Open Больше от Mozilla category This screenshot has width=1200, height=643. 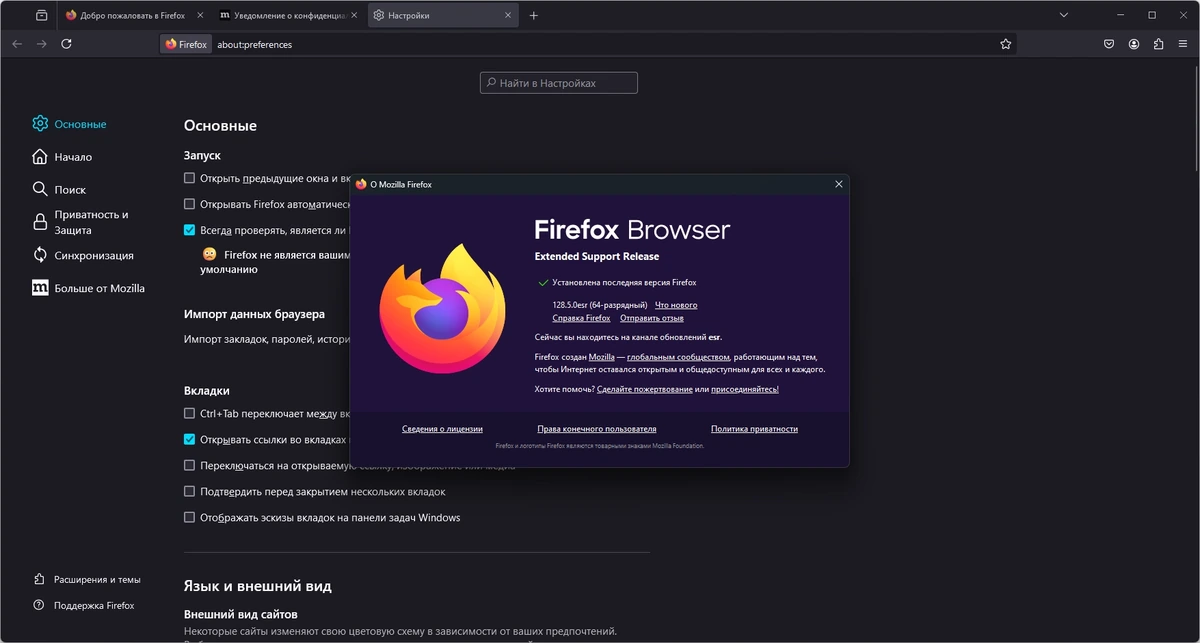coord(88,288)
